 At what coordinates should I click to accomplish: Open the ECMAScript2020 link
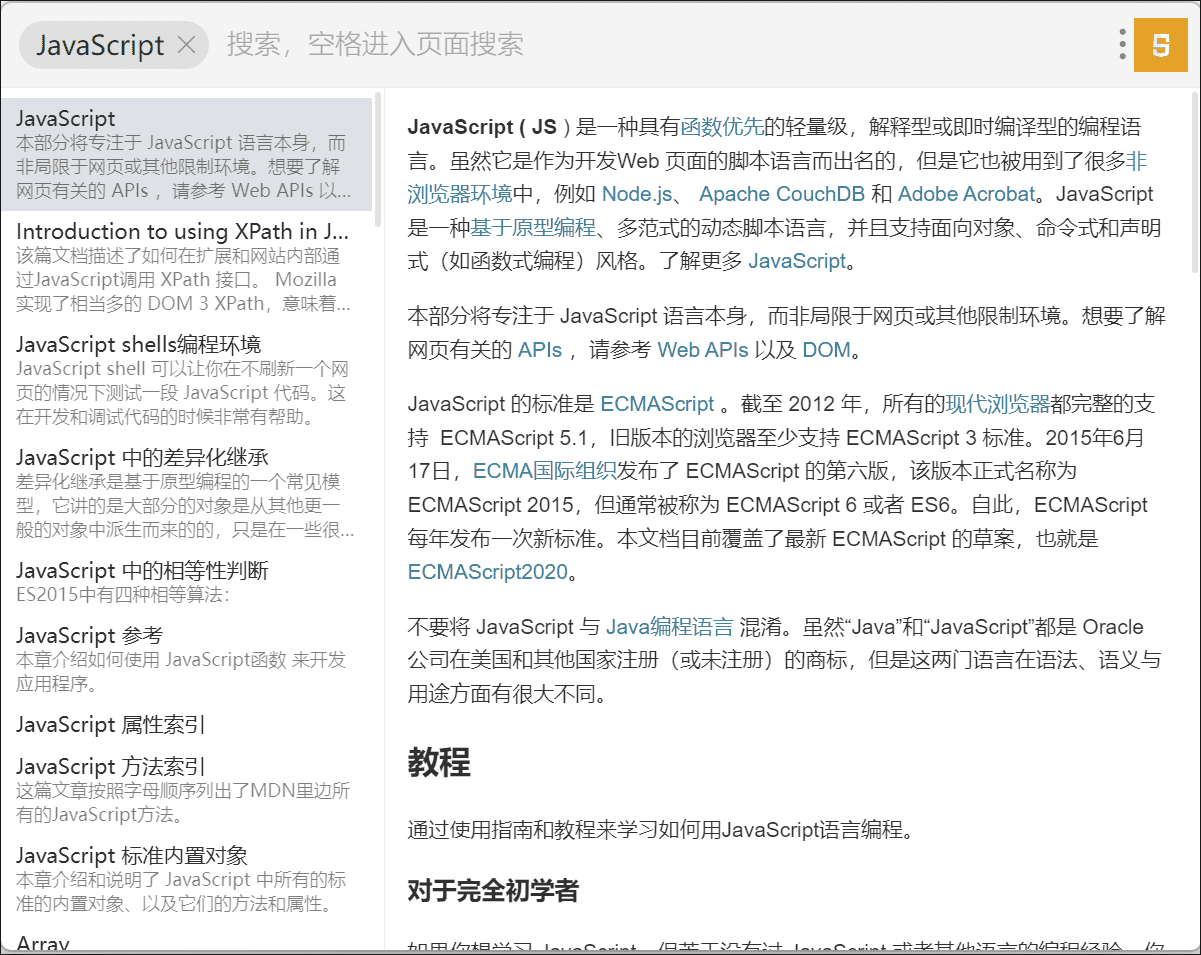point(487,572)
